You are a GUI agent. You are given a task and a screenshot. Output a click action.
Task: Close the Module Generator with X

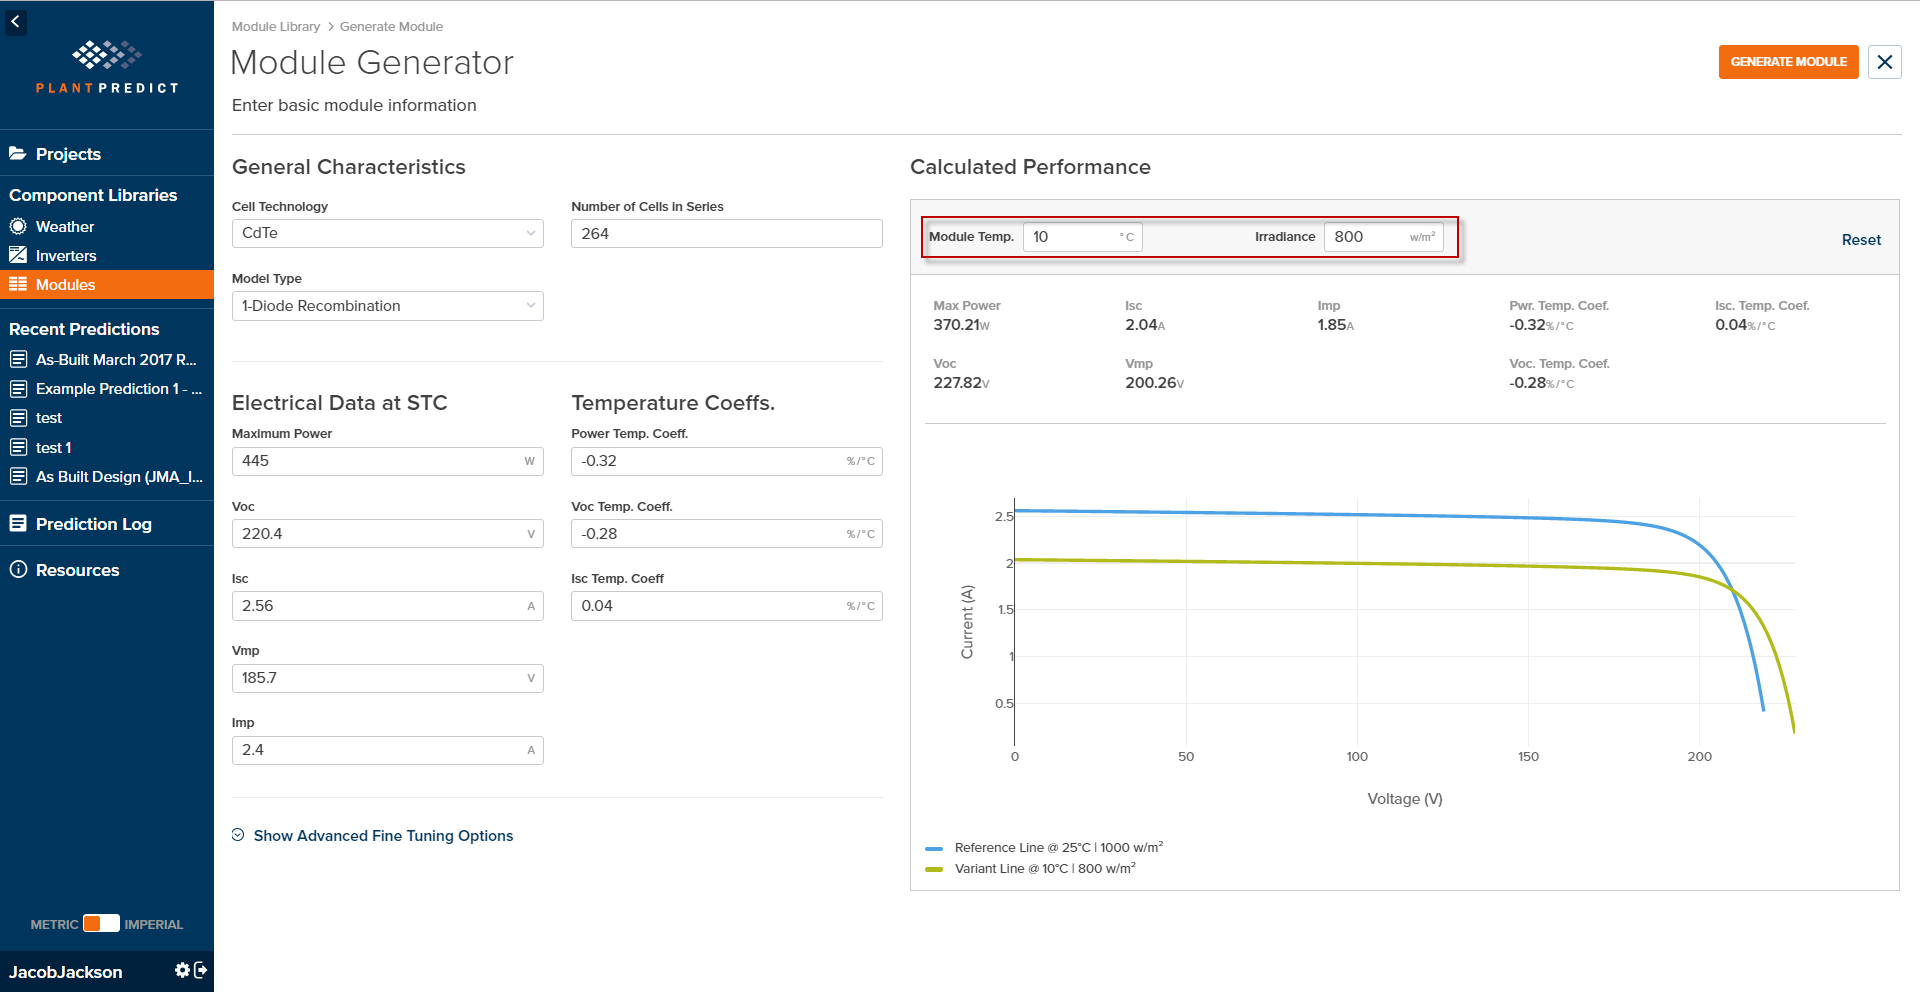coord(1885,62)
